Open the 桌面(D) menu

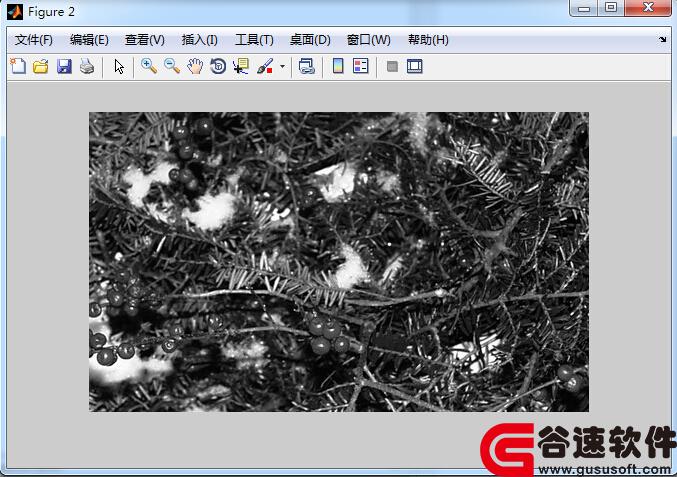[310, 40]
